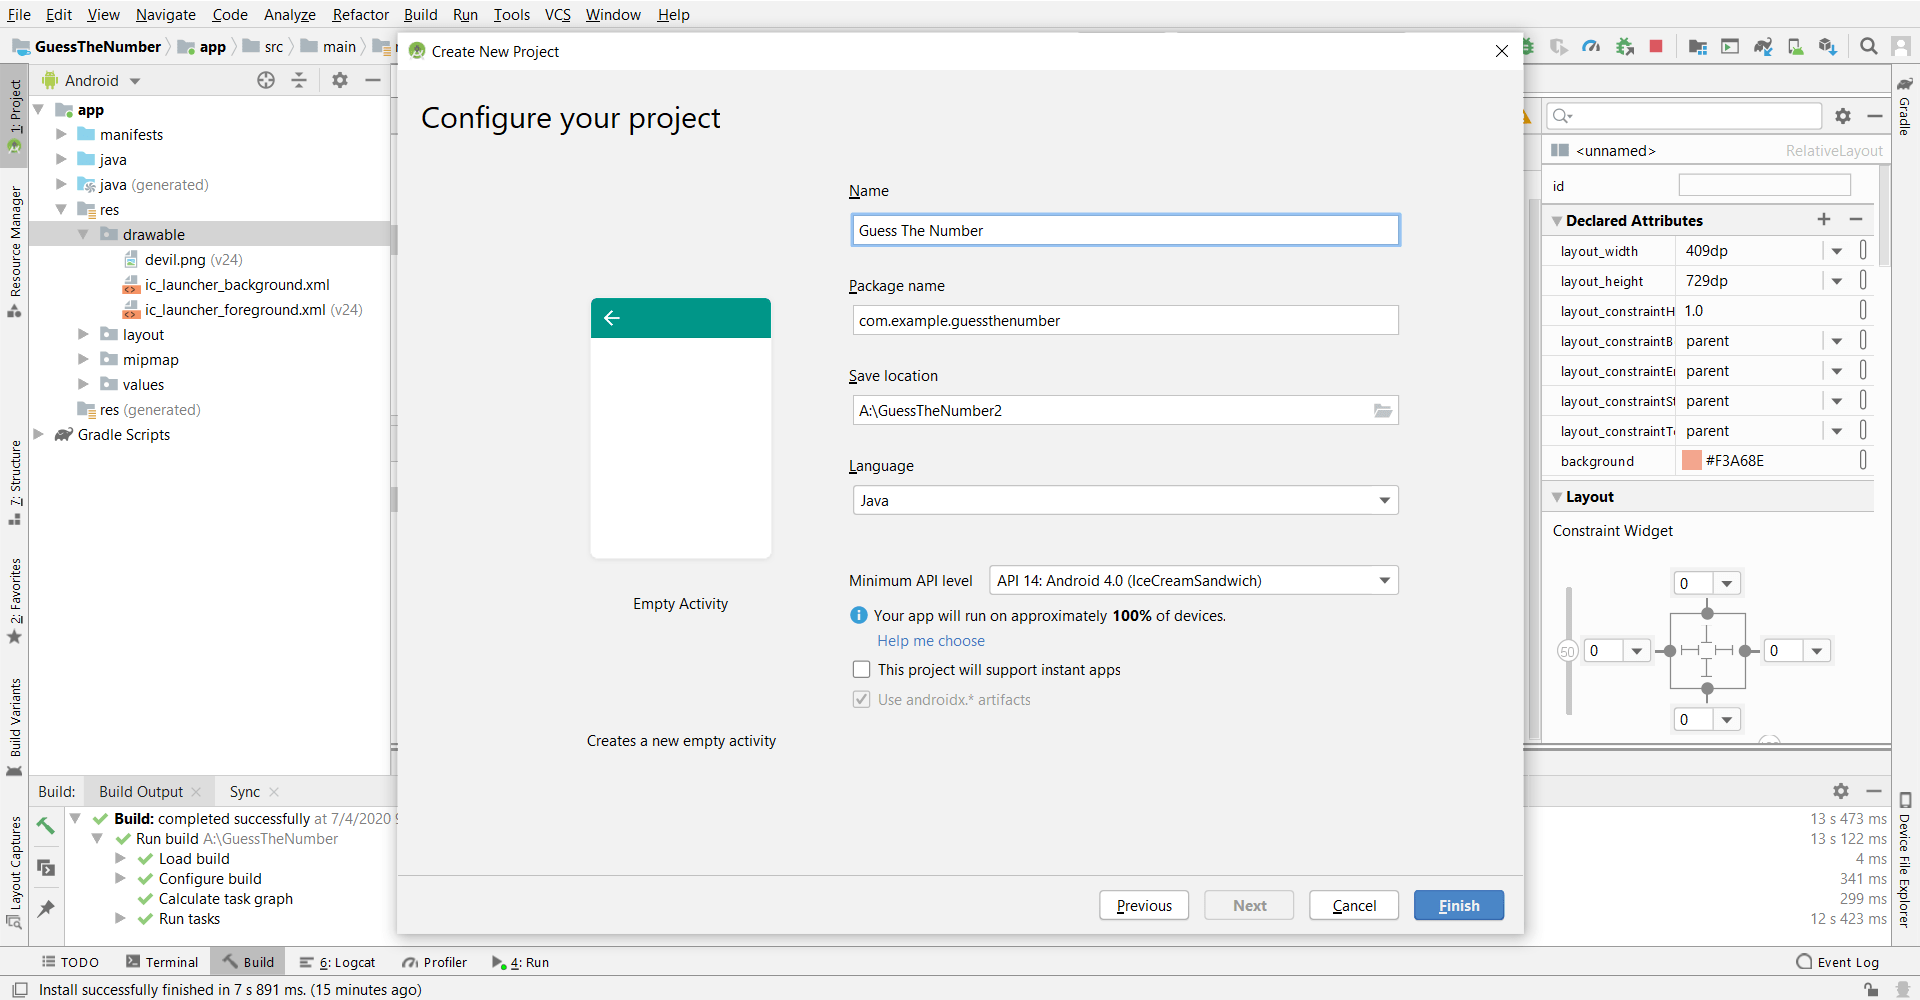Viewport: 1920px width, 1000px height.
Task: Click the pin icon in Build panel
Action: coord(46,909)
